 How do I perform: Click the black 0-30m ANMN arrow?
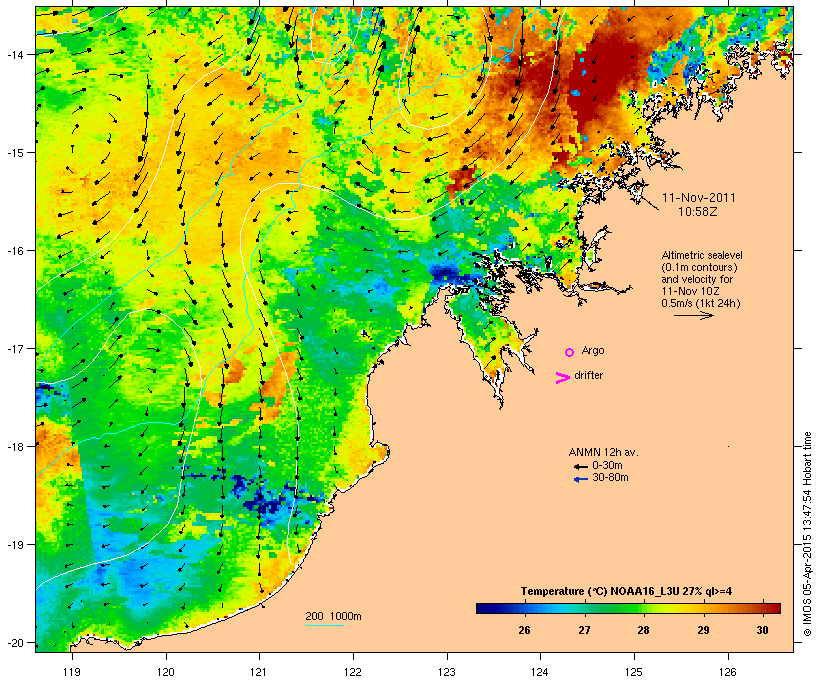[580, 467]
